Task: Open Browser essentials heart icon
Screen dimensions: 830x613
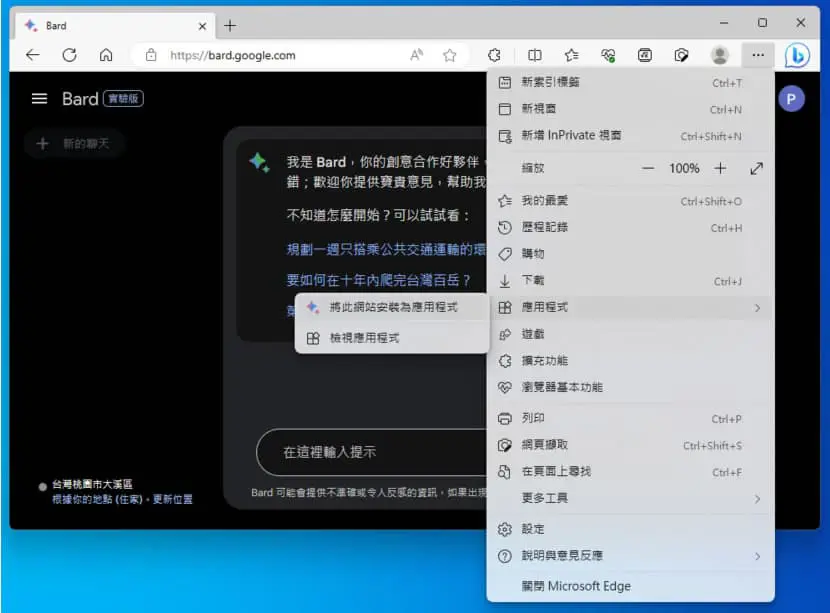Action: click(608, 55)
